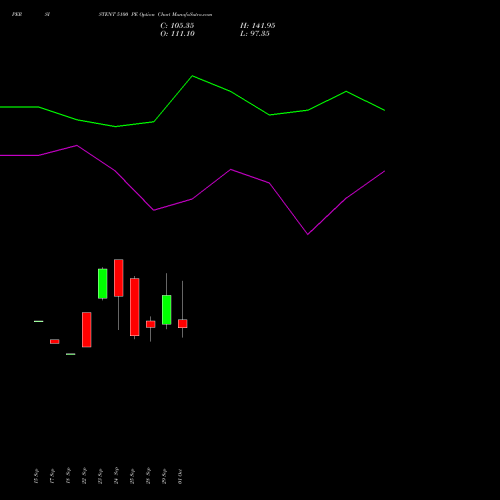Select the red candlestick for 22 Sep
This screenshot has width=500, height=500.
tap(87, 330)
